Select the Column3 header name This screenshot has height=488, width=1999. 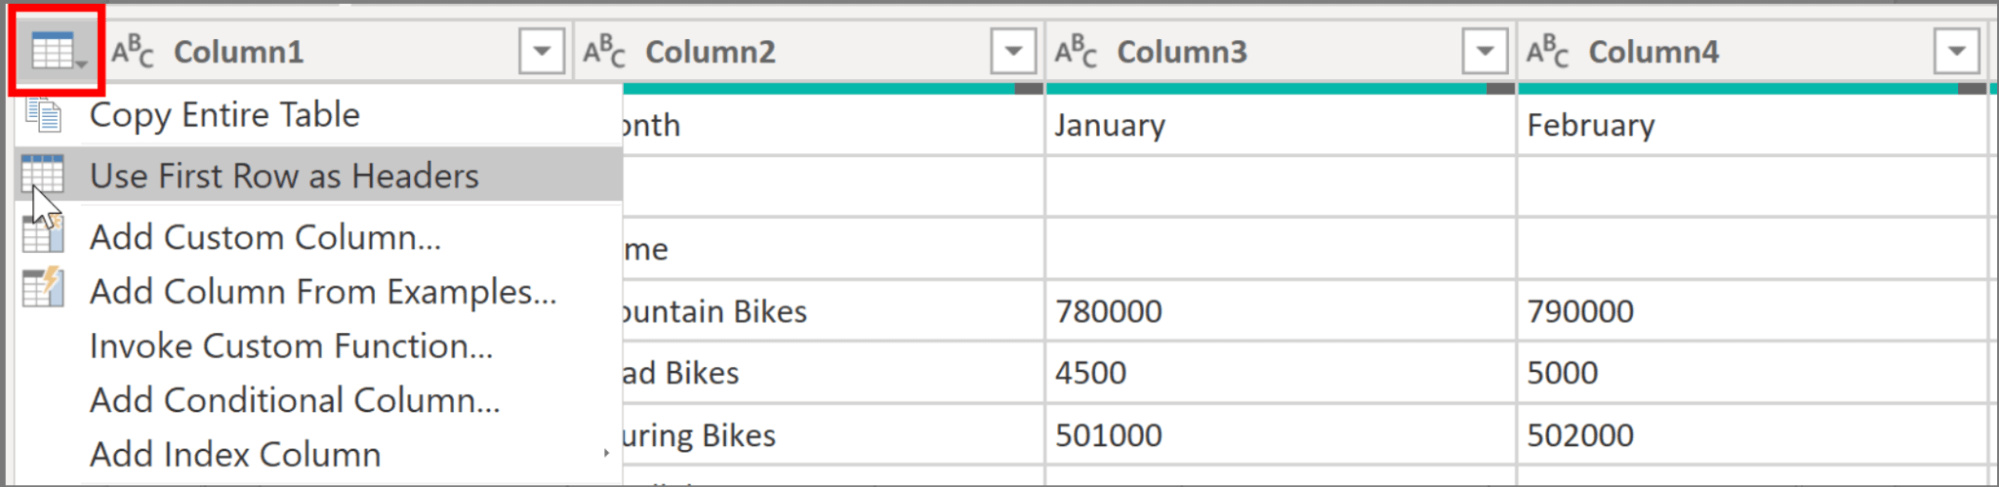(x=1182, y=51)
